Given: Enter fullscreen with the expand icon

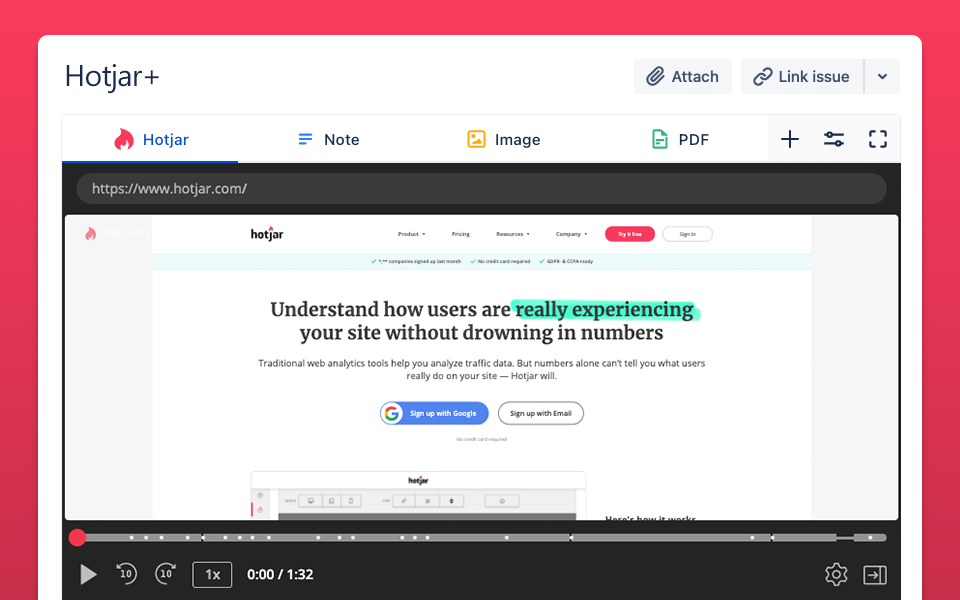Looking at the screenshot, I should click(878, 139).
